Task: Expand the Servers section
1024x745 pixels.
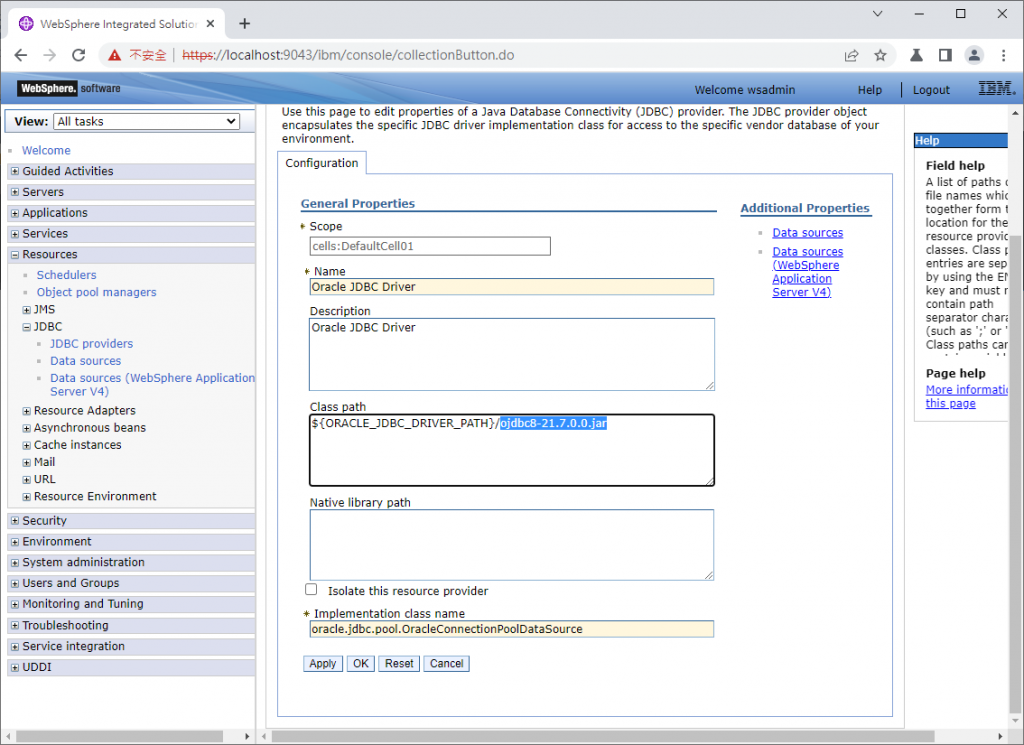Action: [x=15, y=192]
